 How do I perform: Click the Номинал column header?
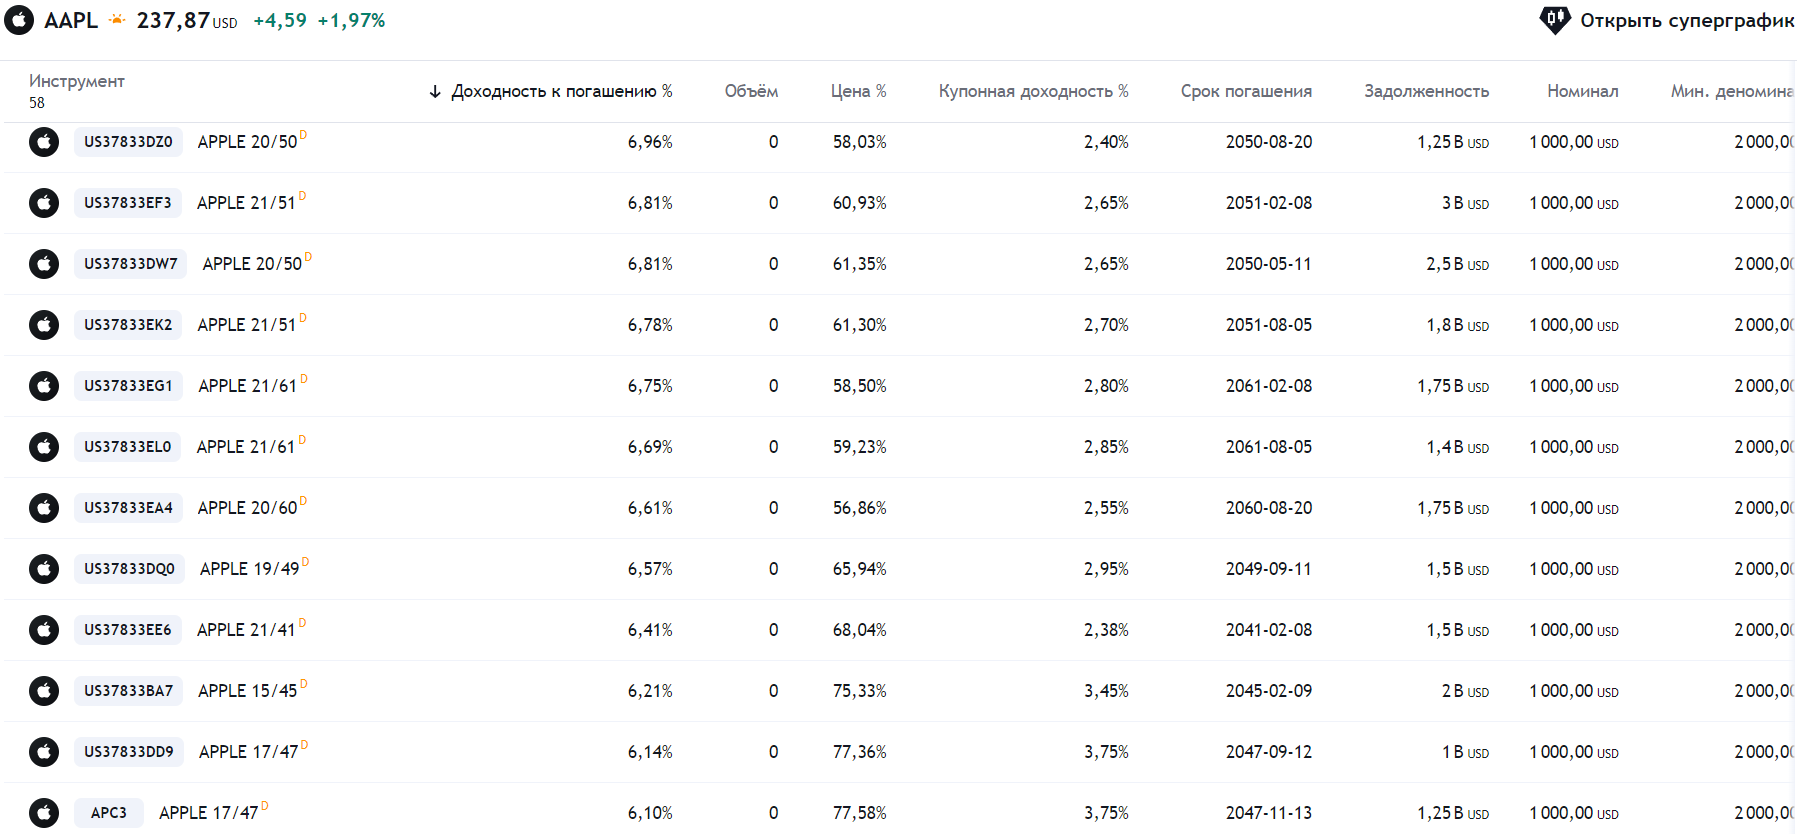click(1582, 91)
